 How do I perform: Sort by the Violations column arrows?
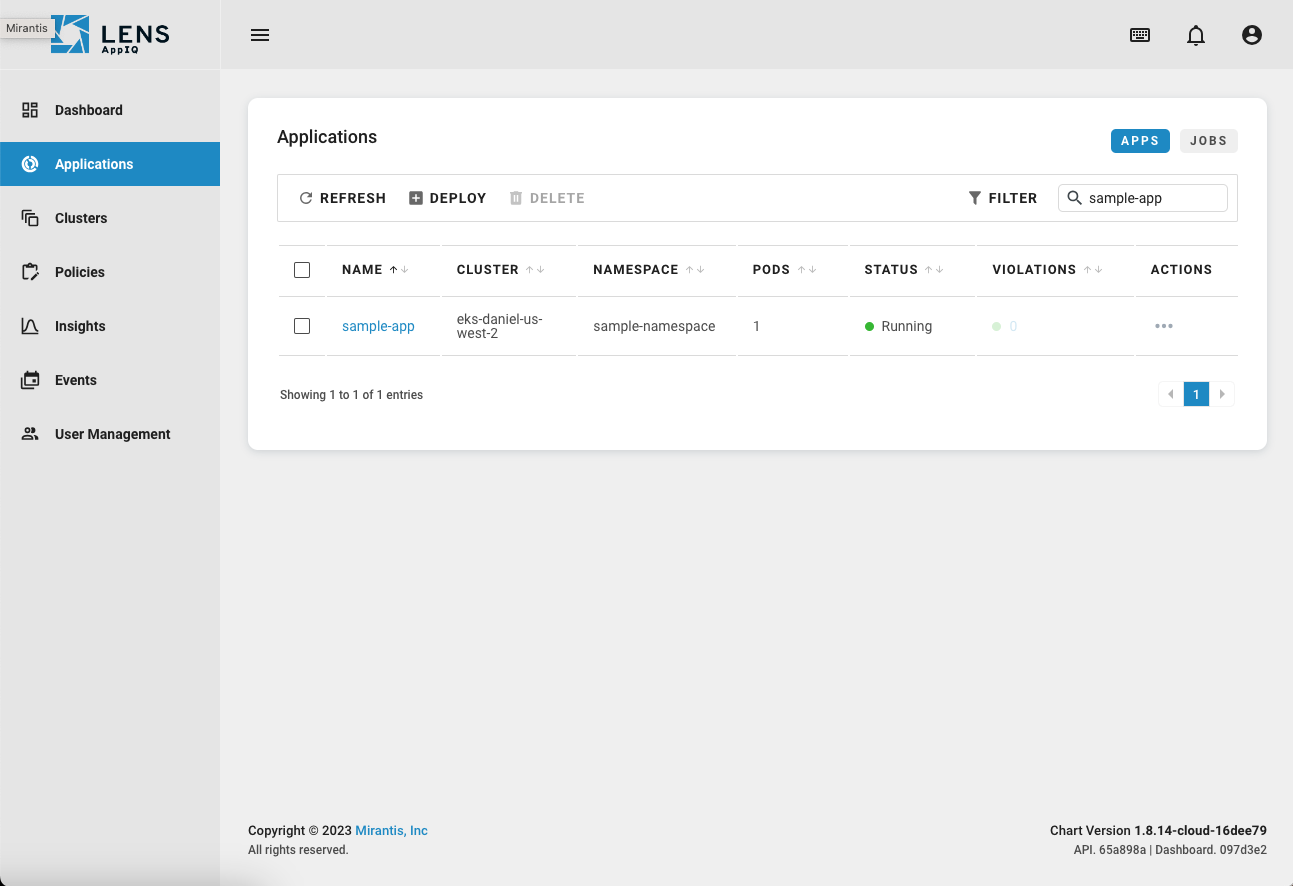1093,270
